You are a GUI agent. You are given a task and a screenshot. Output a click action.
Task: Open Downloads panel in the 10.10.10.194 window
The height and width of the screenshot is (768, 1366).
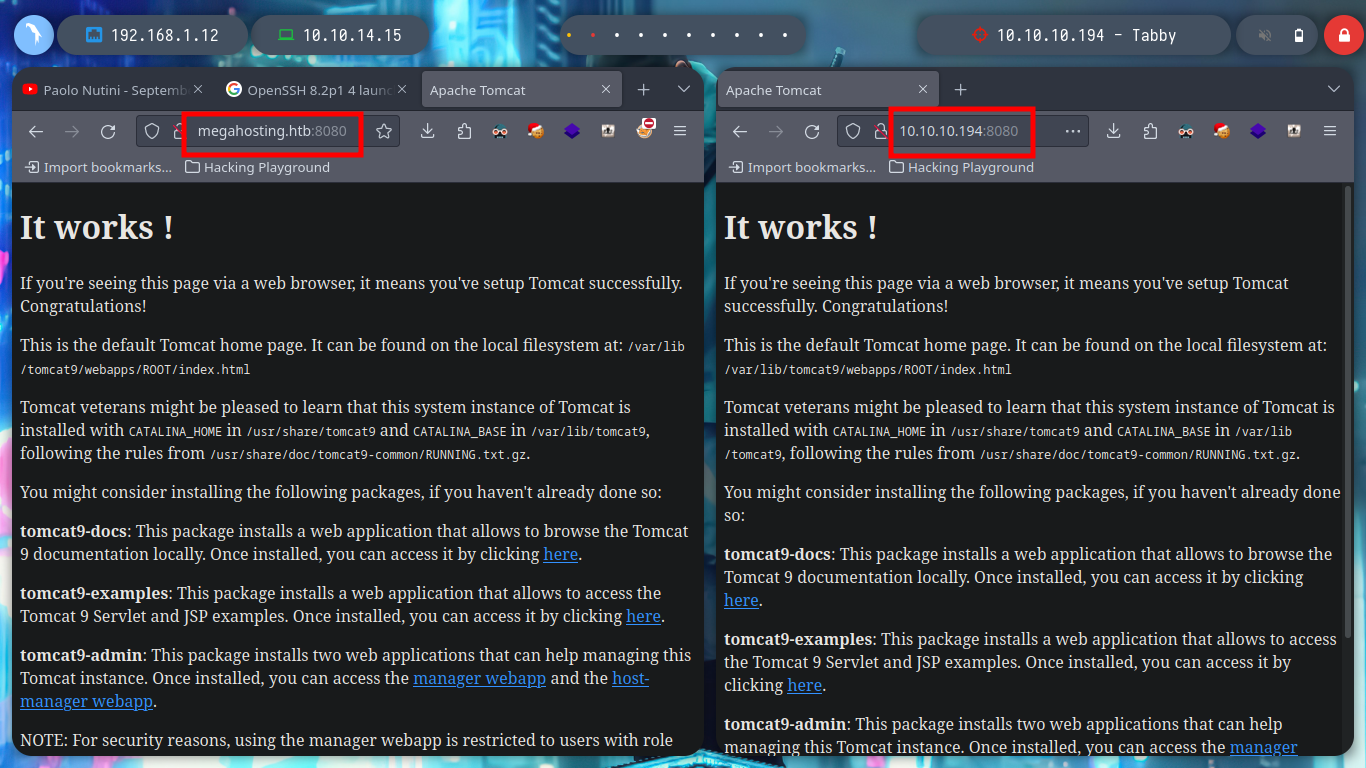(1113, 131)
